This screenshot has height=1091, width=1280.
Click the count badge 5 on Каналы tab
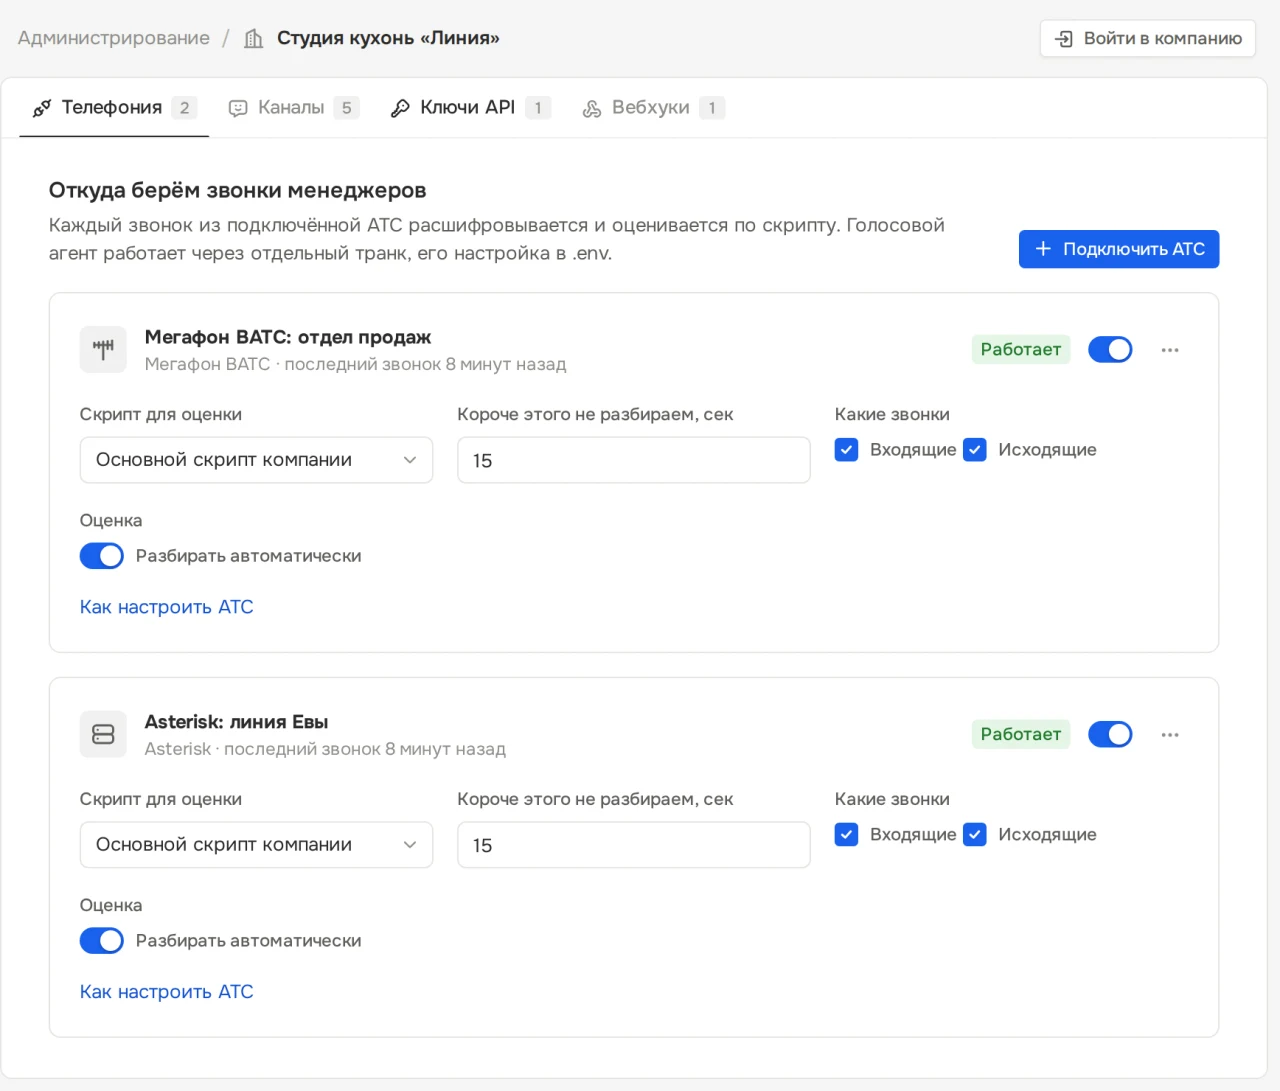coord(347,108)
